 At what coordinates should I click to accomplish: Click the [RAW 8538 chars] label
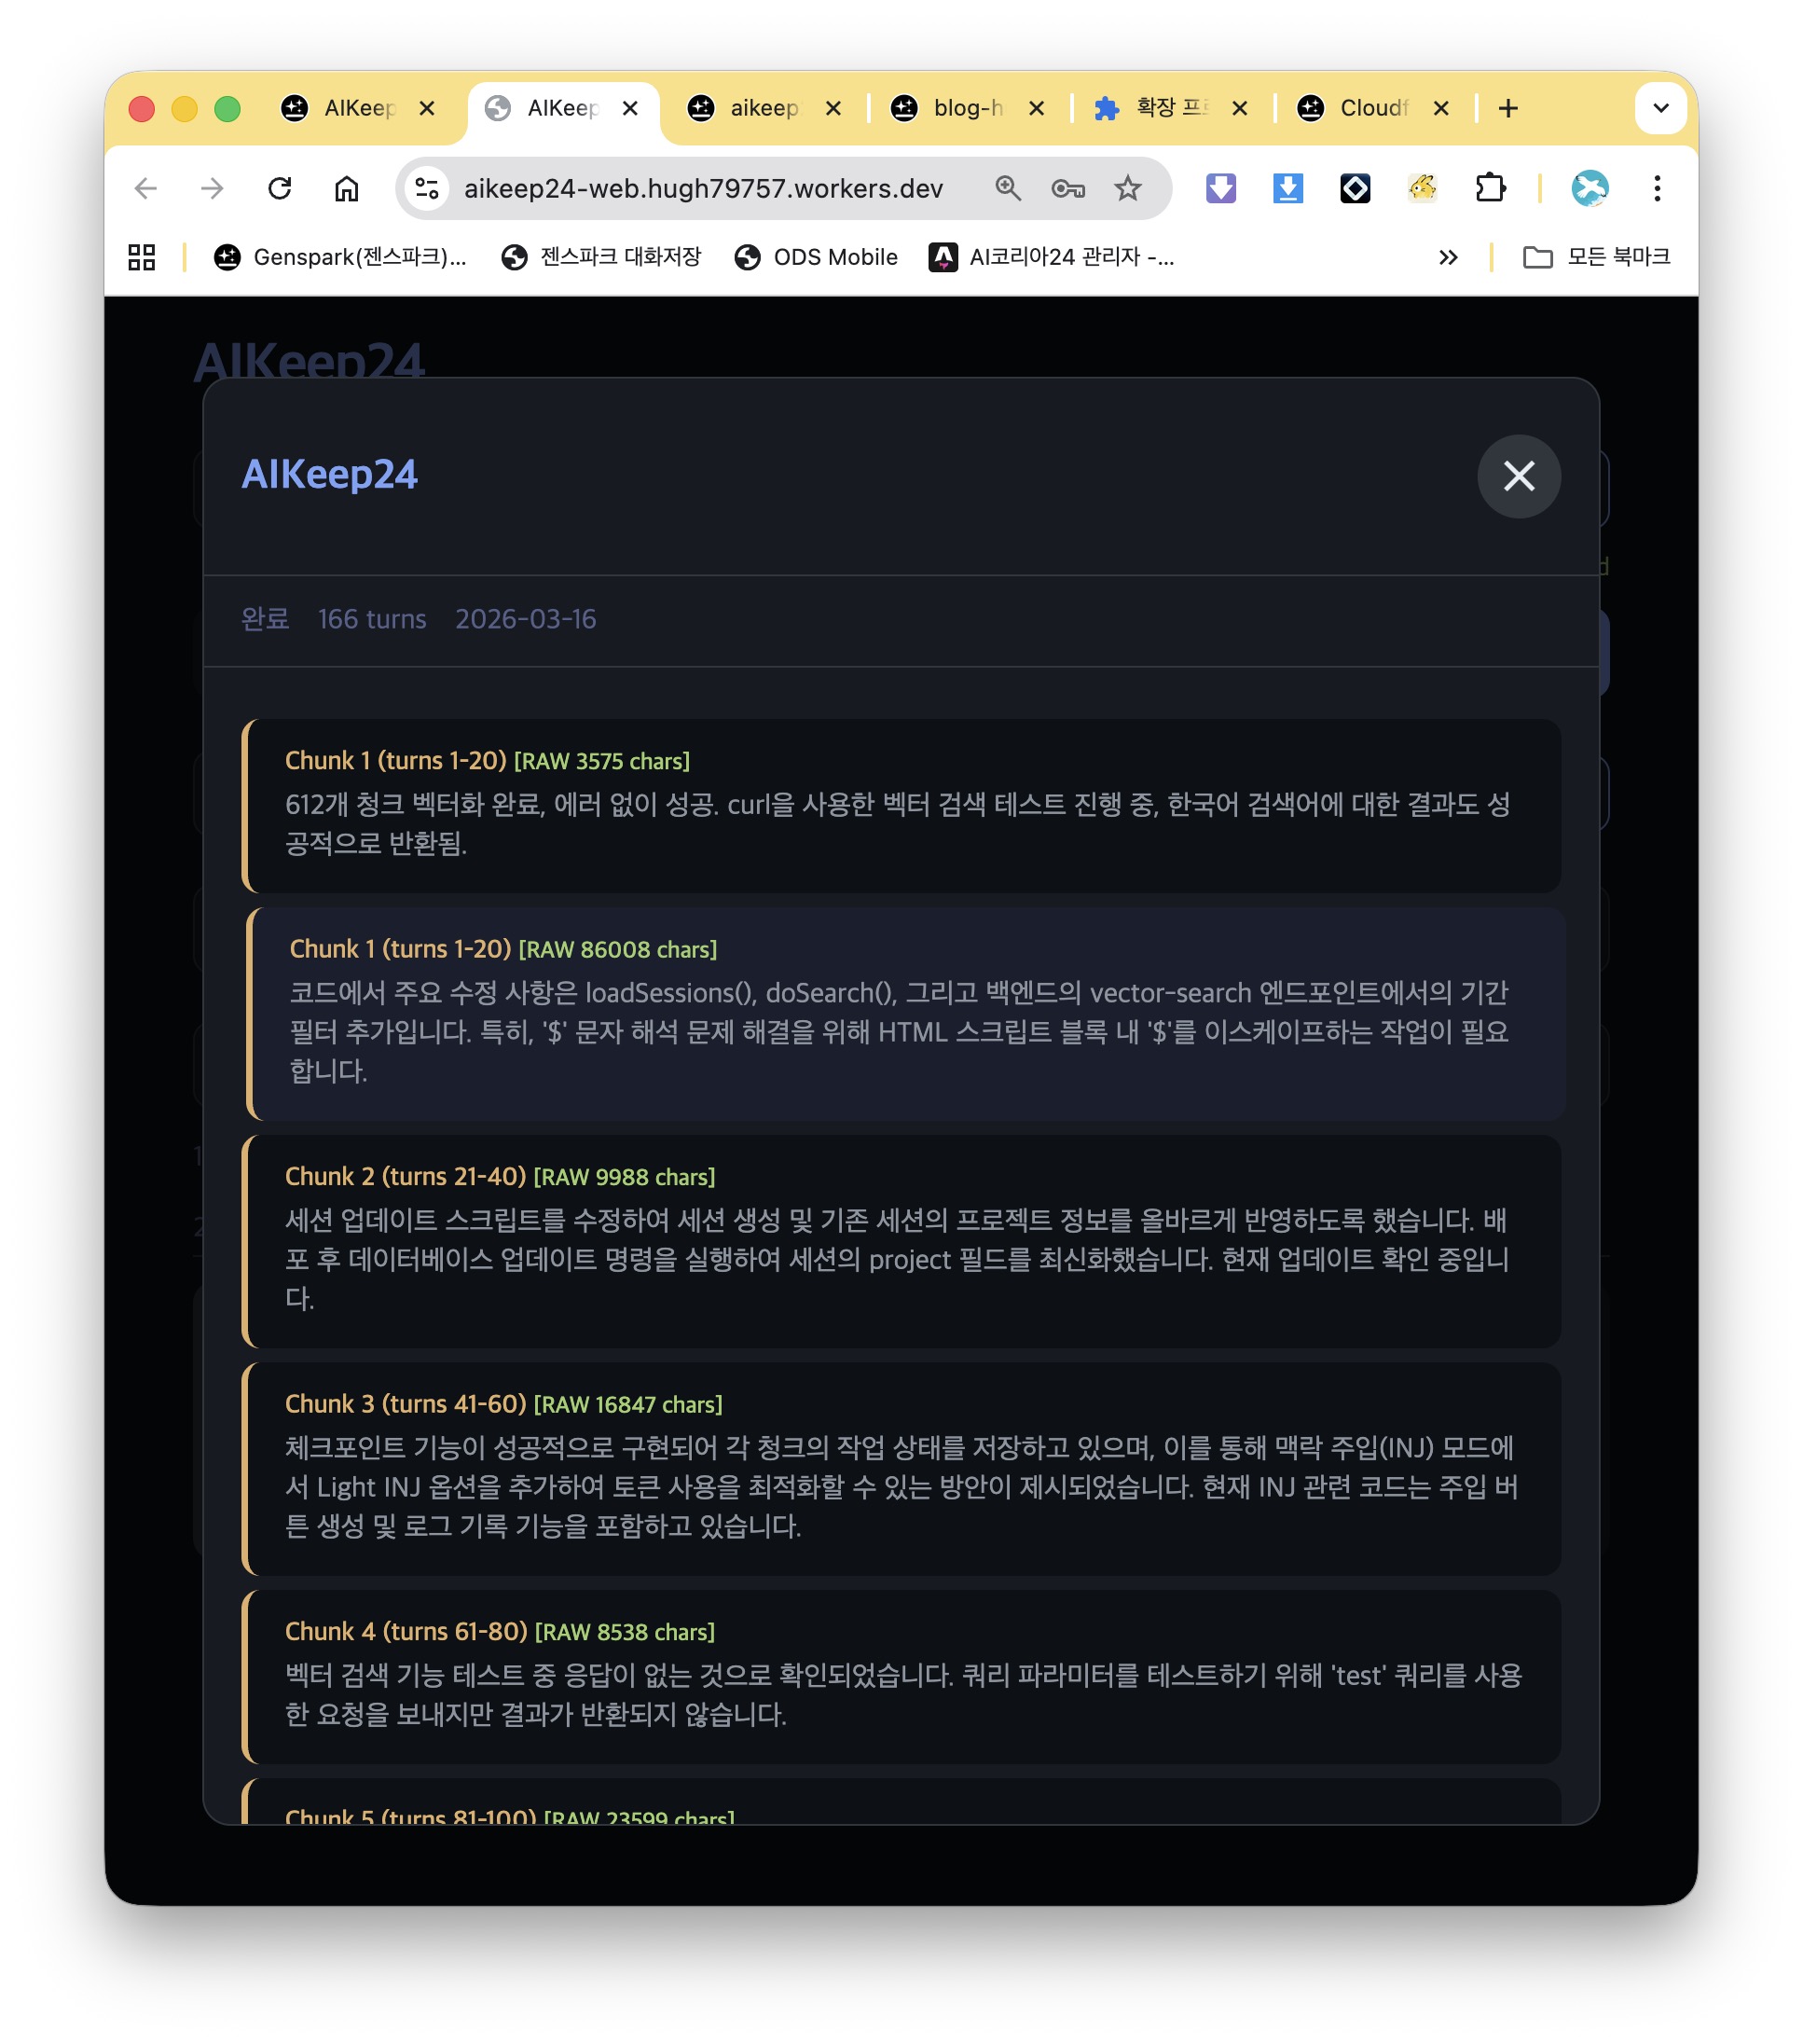pos(625,1632)
